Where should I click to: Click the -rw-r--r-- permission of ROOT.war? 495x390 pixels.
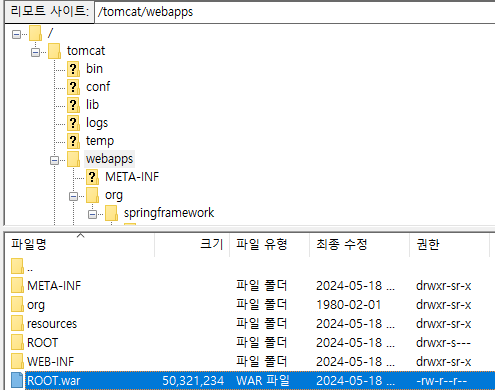[442, 381]
